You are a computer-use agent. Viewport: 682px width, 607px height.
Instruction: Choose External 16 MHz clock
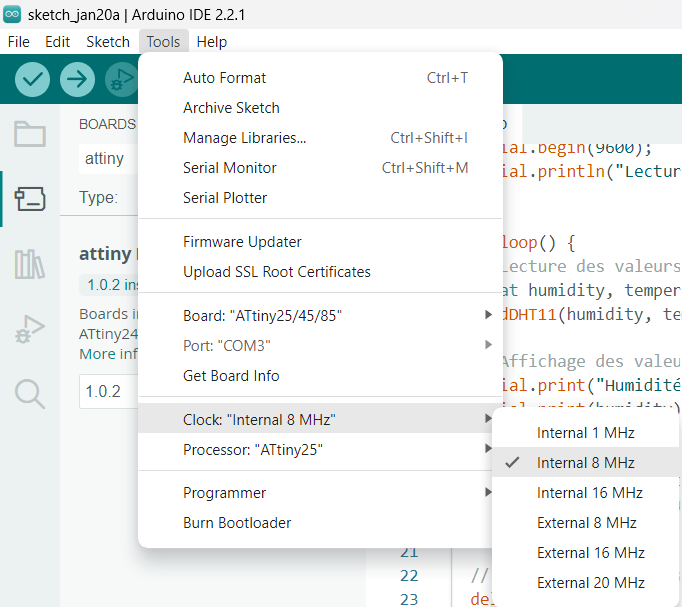(590, 553)
